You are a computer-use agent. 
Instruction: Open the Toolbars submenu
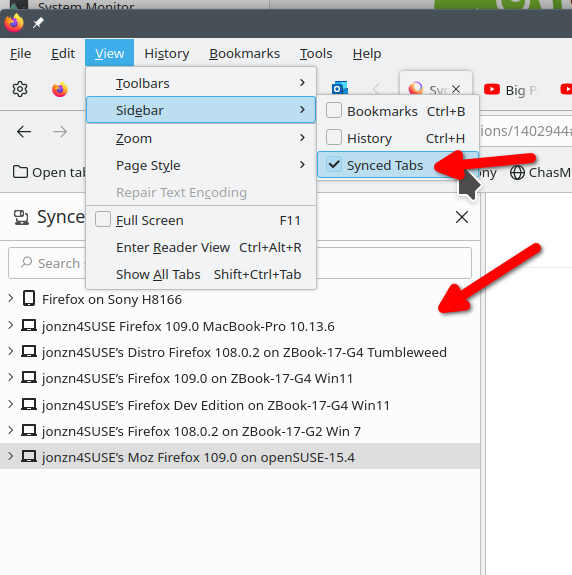201,83
